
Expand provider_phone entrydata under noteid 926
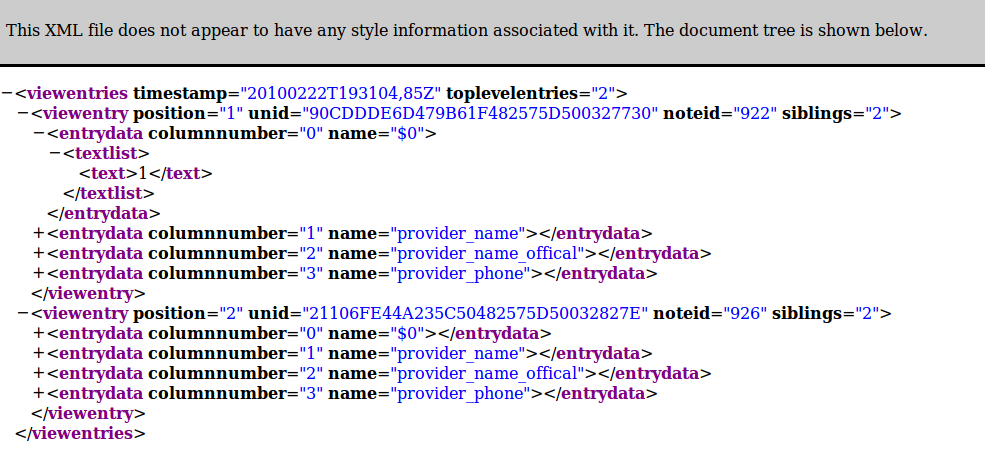click(39, 394)
